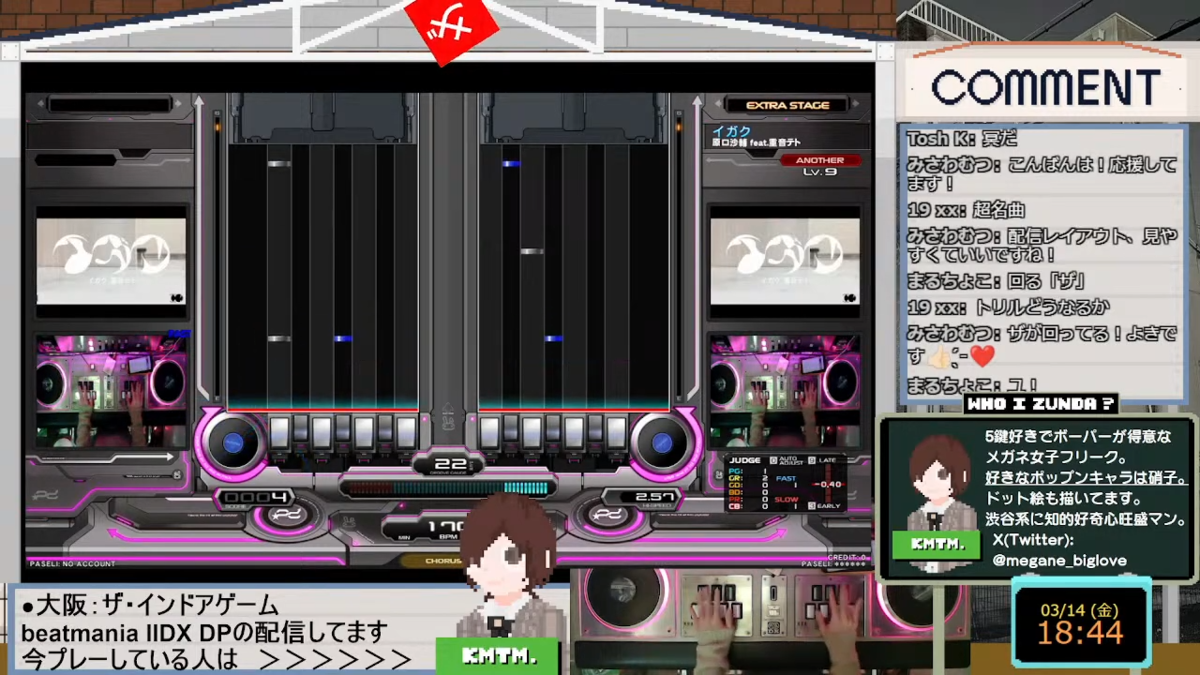
Task: Click the comment こんばんは！応援してます！
Action: click(1042, 174)
